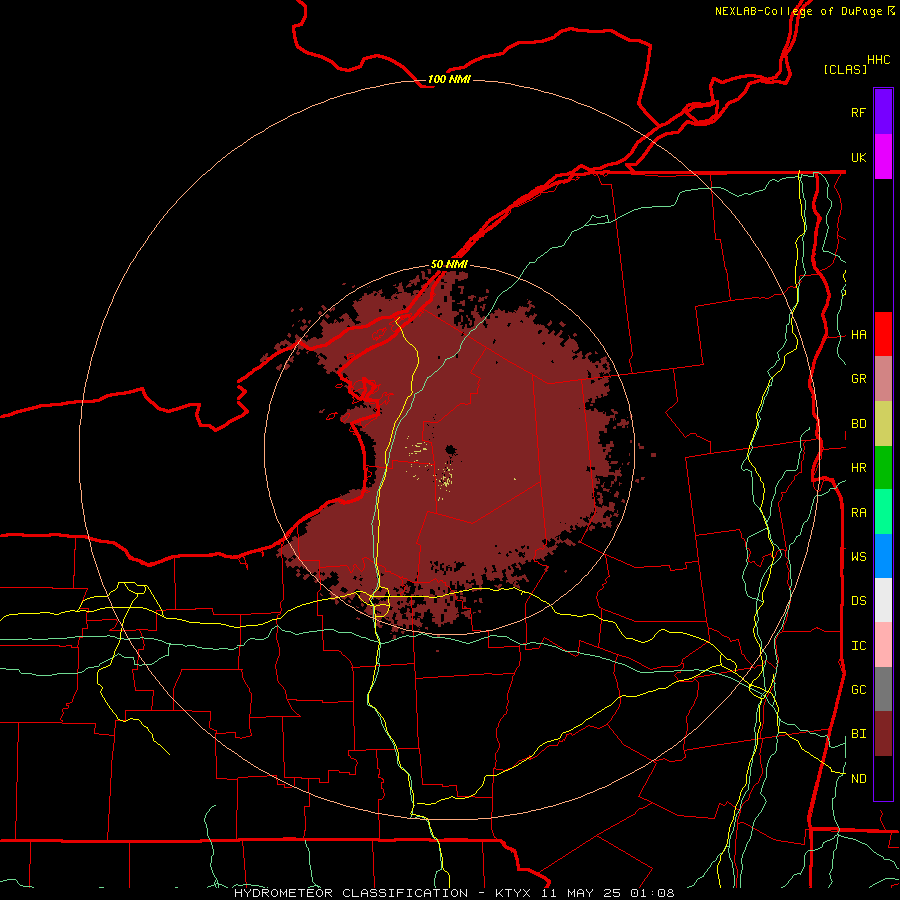Click the NEXLAB-College of DuPage text

click(798, 11)
